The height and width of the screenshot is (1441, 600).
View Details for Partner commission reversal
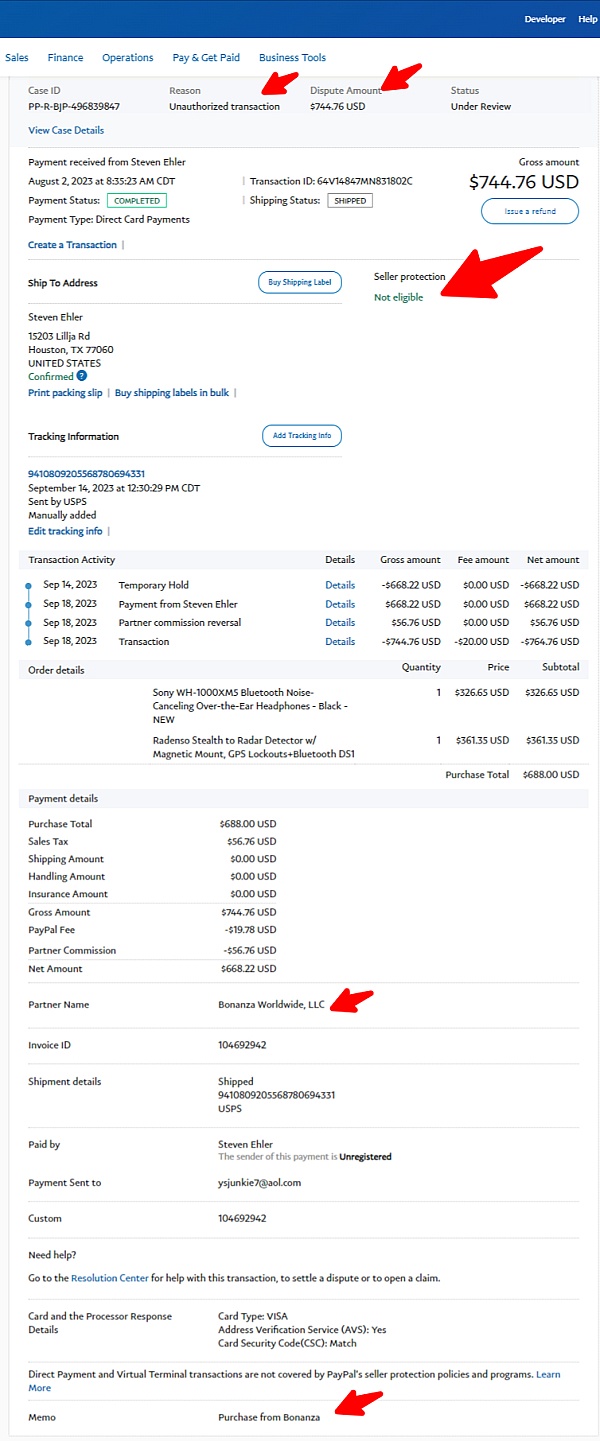[x=340, y=623]
